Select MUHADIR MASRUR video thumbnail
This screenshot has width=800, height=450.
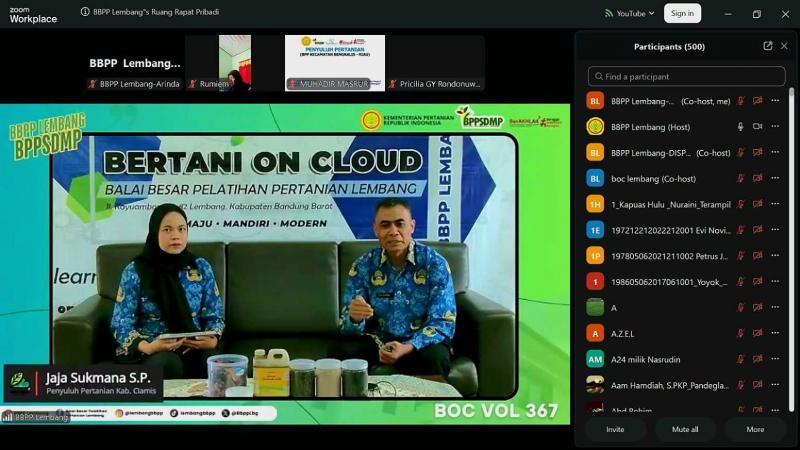click(x=335, y=63)
